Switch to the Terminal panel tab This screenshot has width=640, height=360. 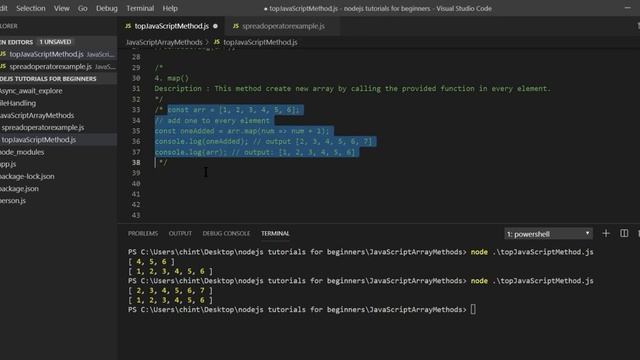pos(275,233)
